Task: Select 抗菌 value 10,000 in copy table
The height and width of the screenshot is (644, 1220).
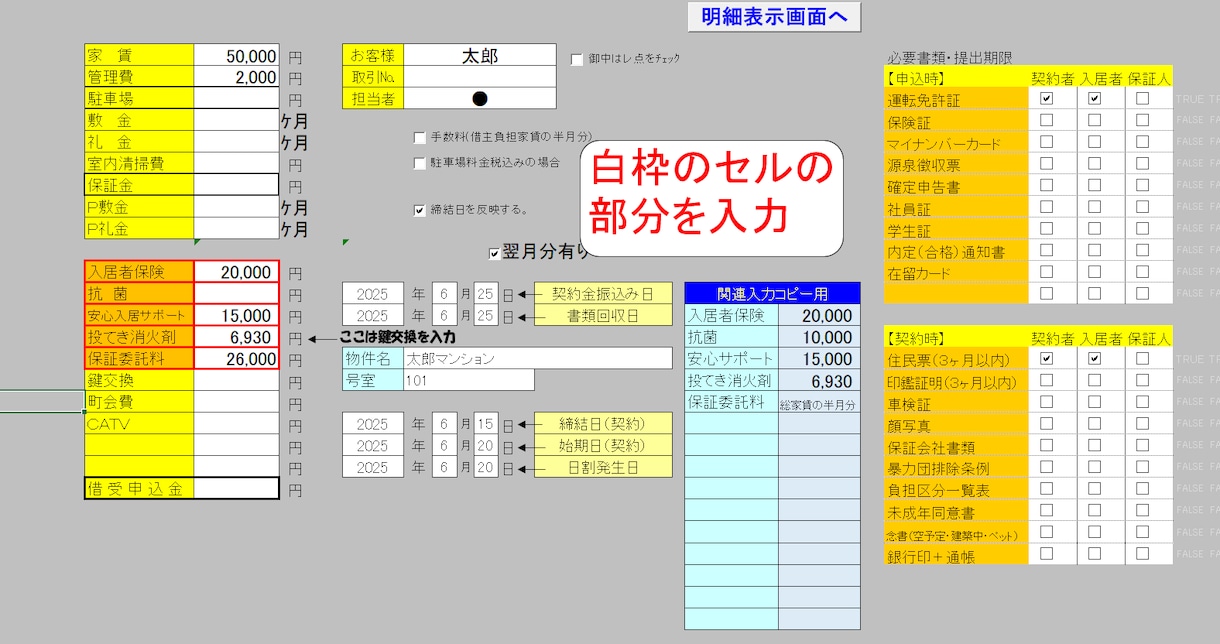Action: point(819,337)
